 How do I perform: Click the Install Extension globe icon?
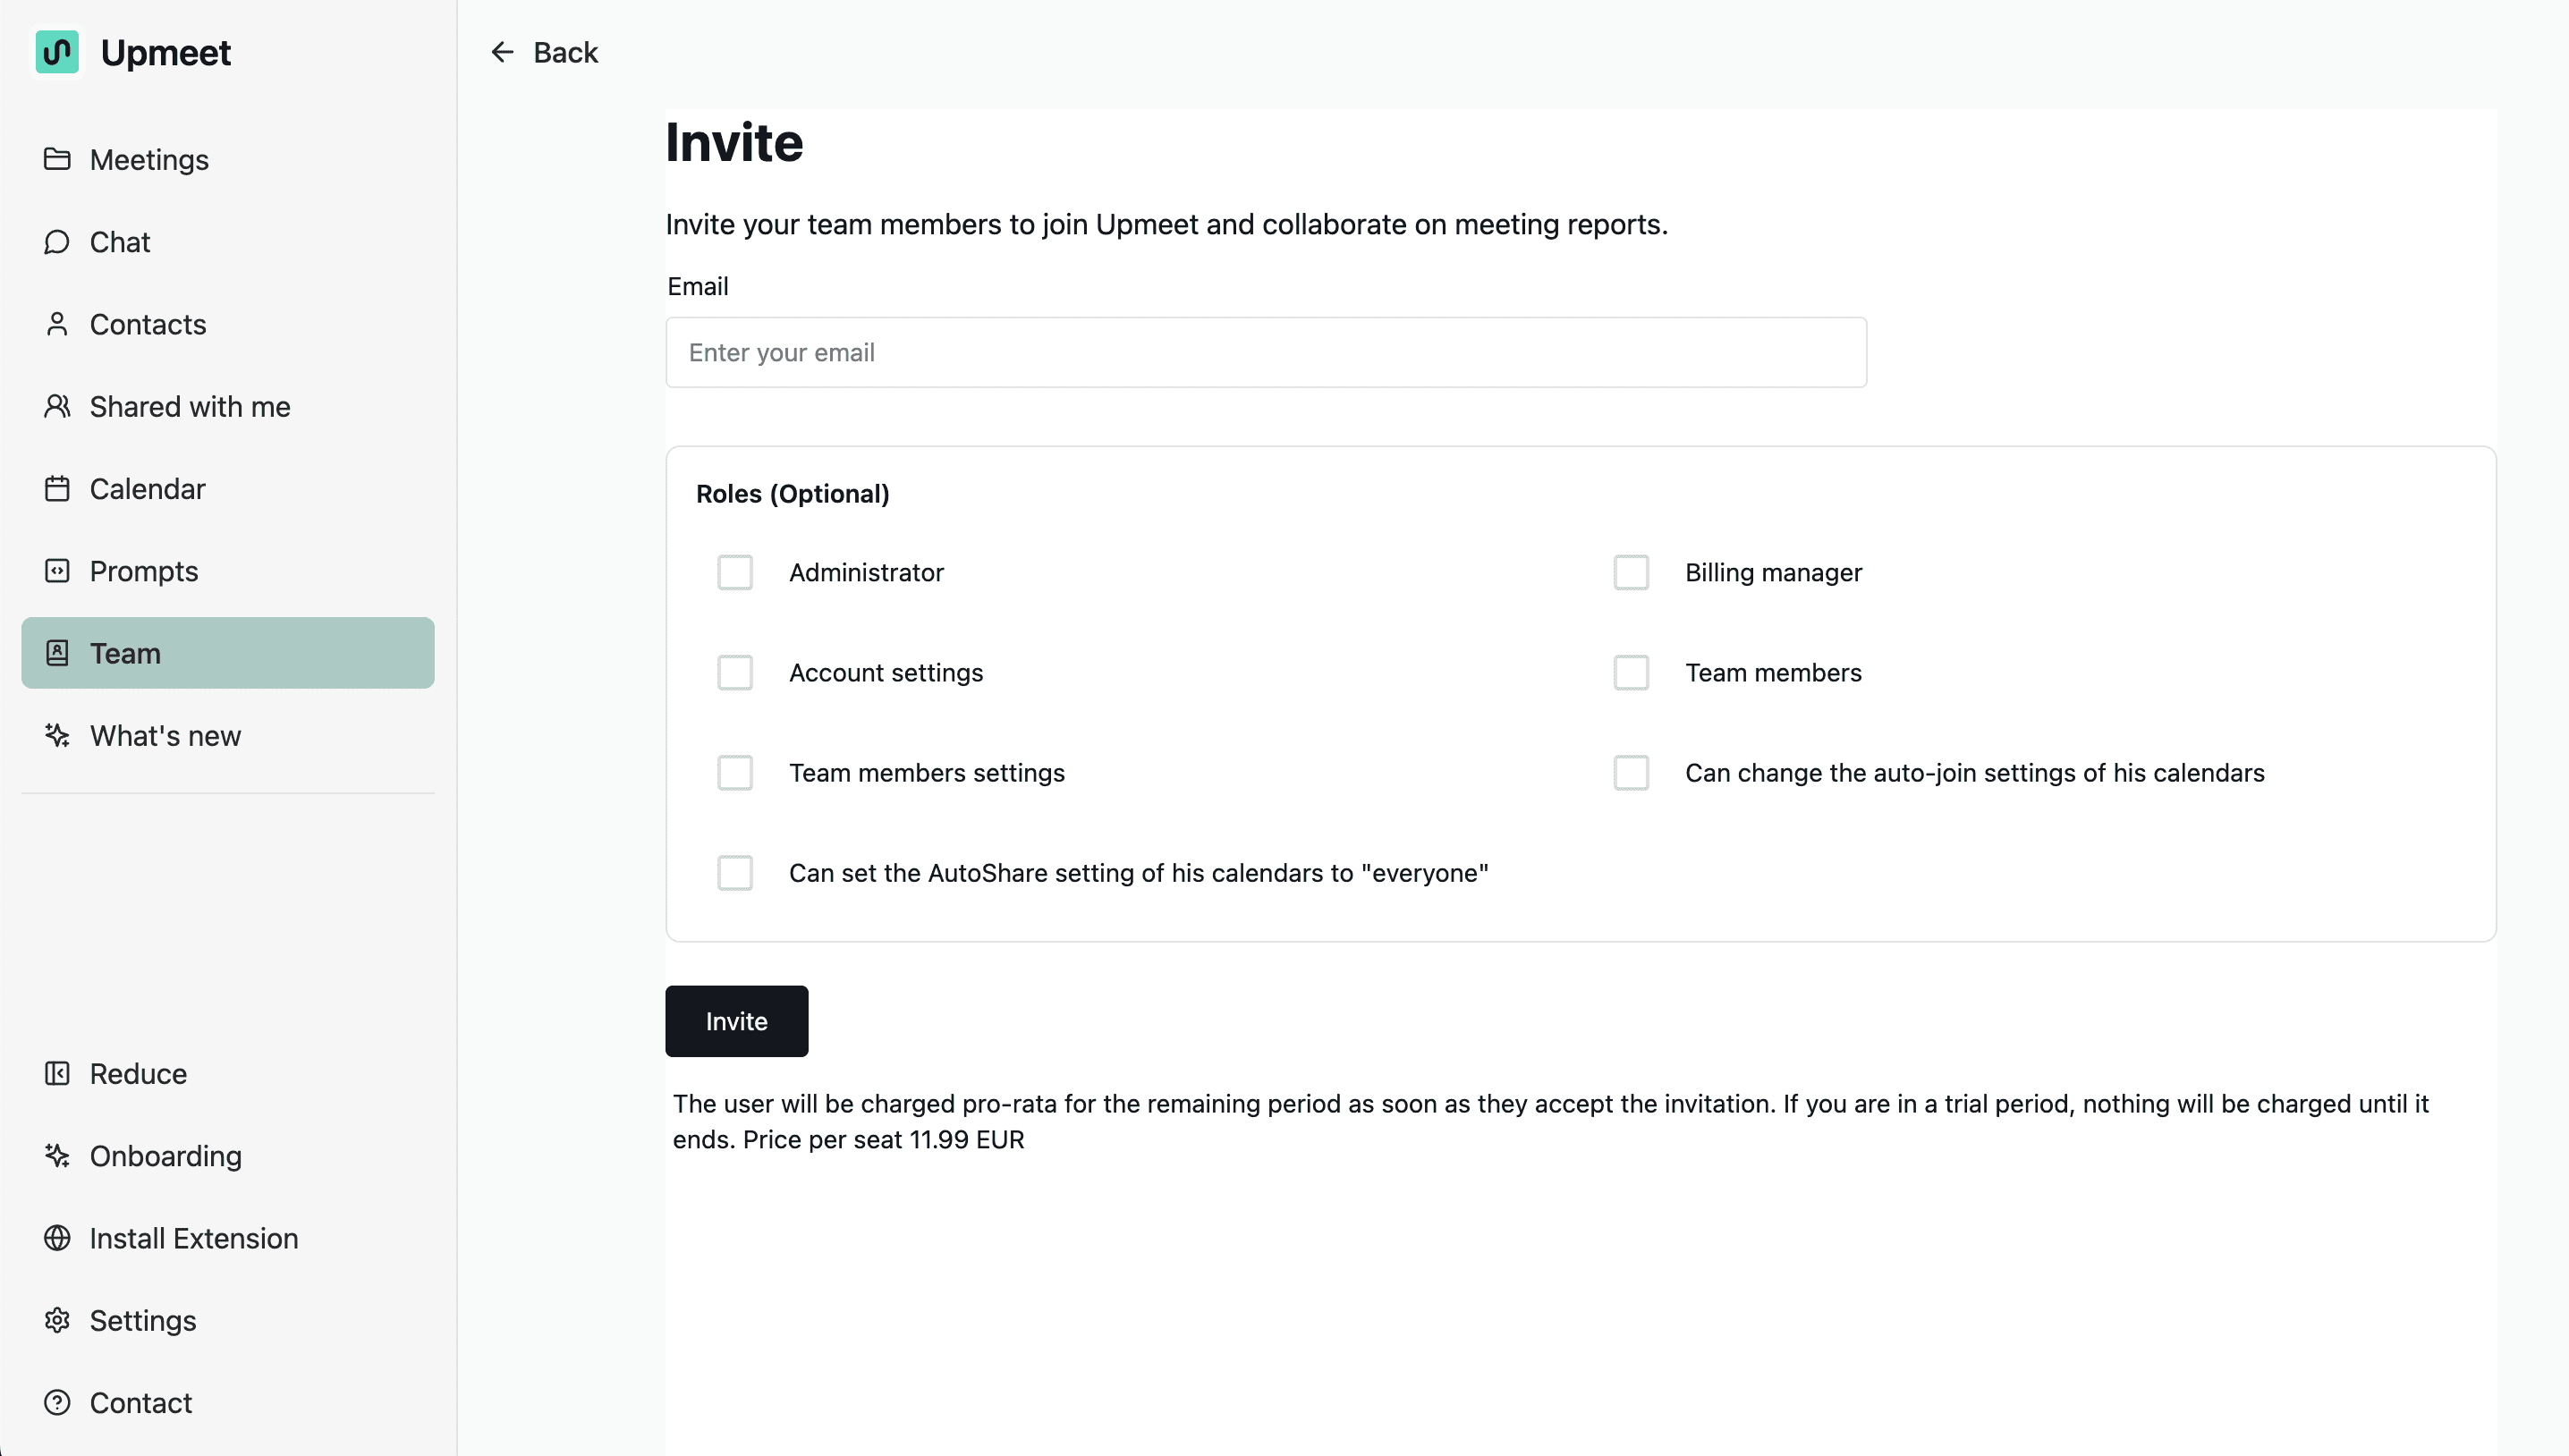[57, 1238]
